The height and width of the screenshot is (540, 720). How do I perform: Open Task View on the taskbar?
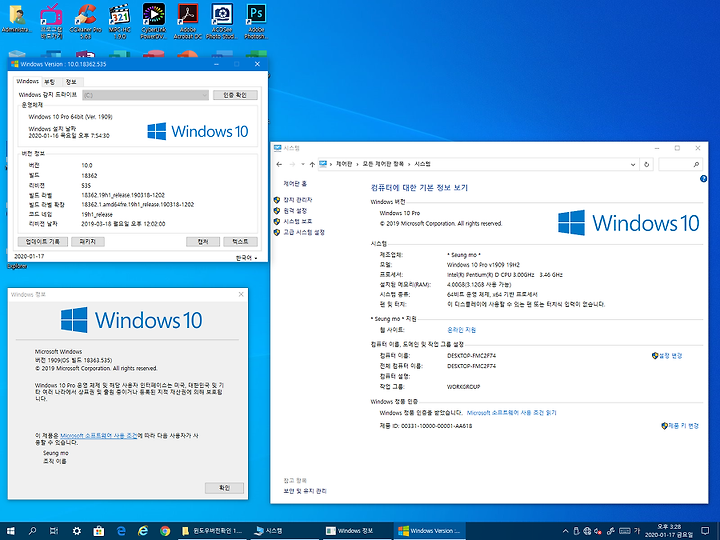[x=54, y=531]
